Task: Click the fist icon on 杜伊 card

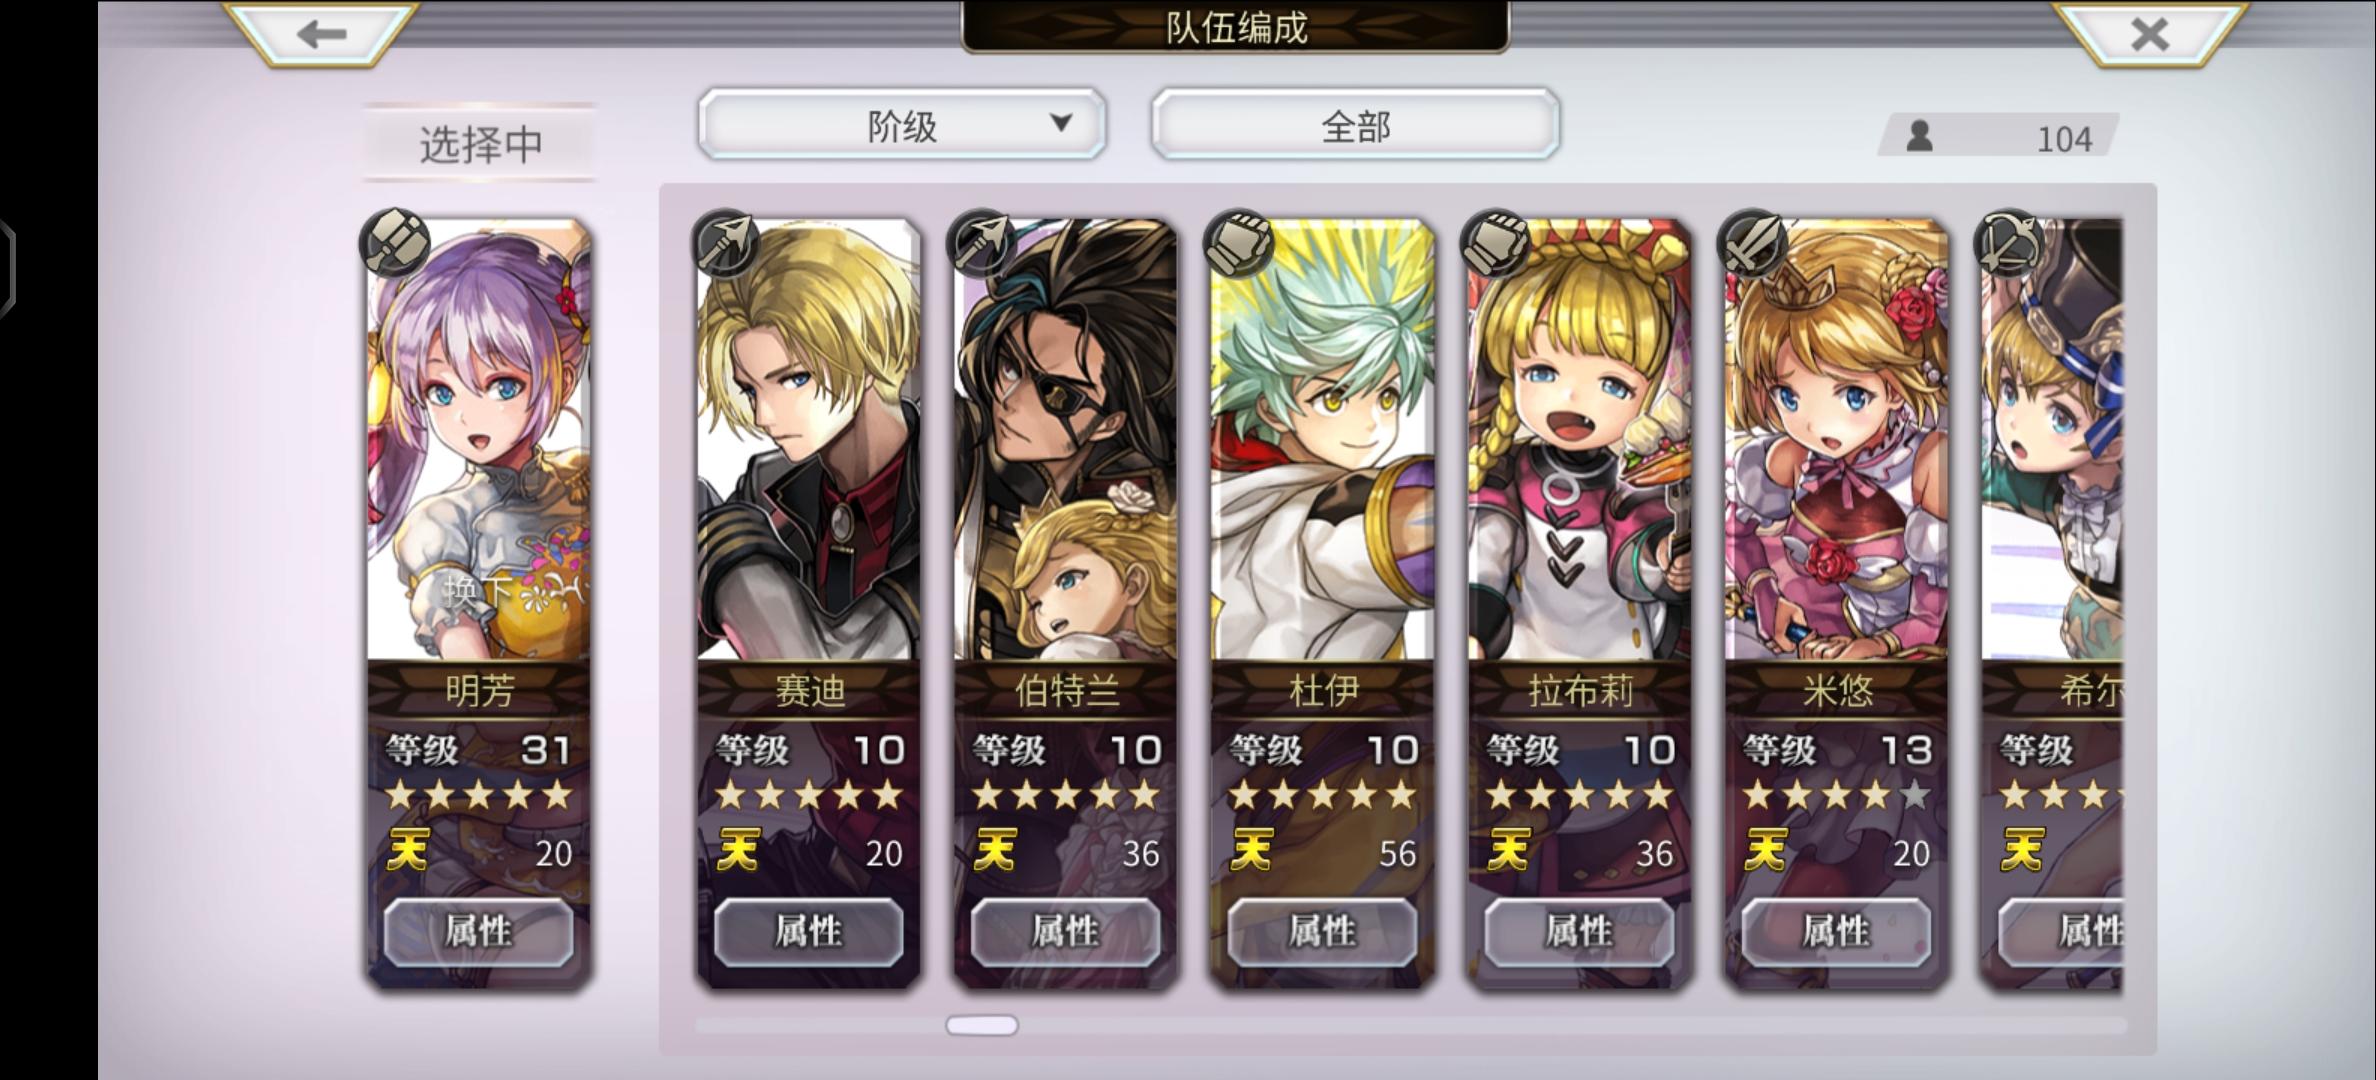Action: point(1239,243)
